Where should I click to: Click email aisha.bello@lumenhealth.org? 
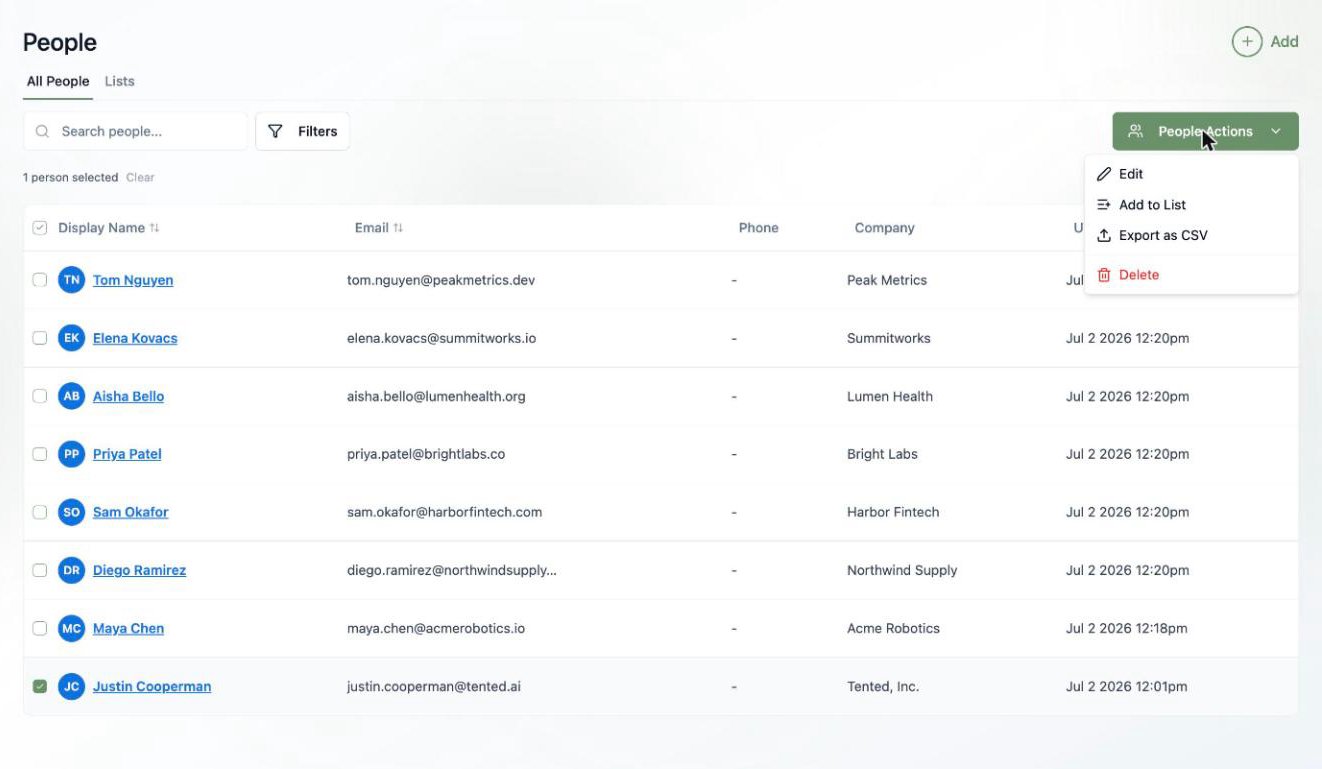(x=436, y=396)
